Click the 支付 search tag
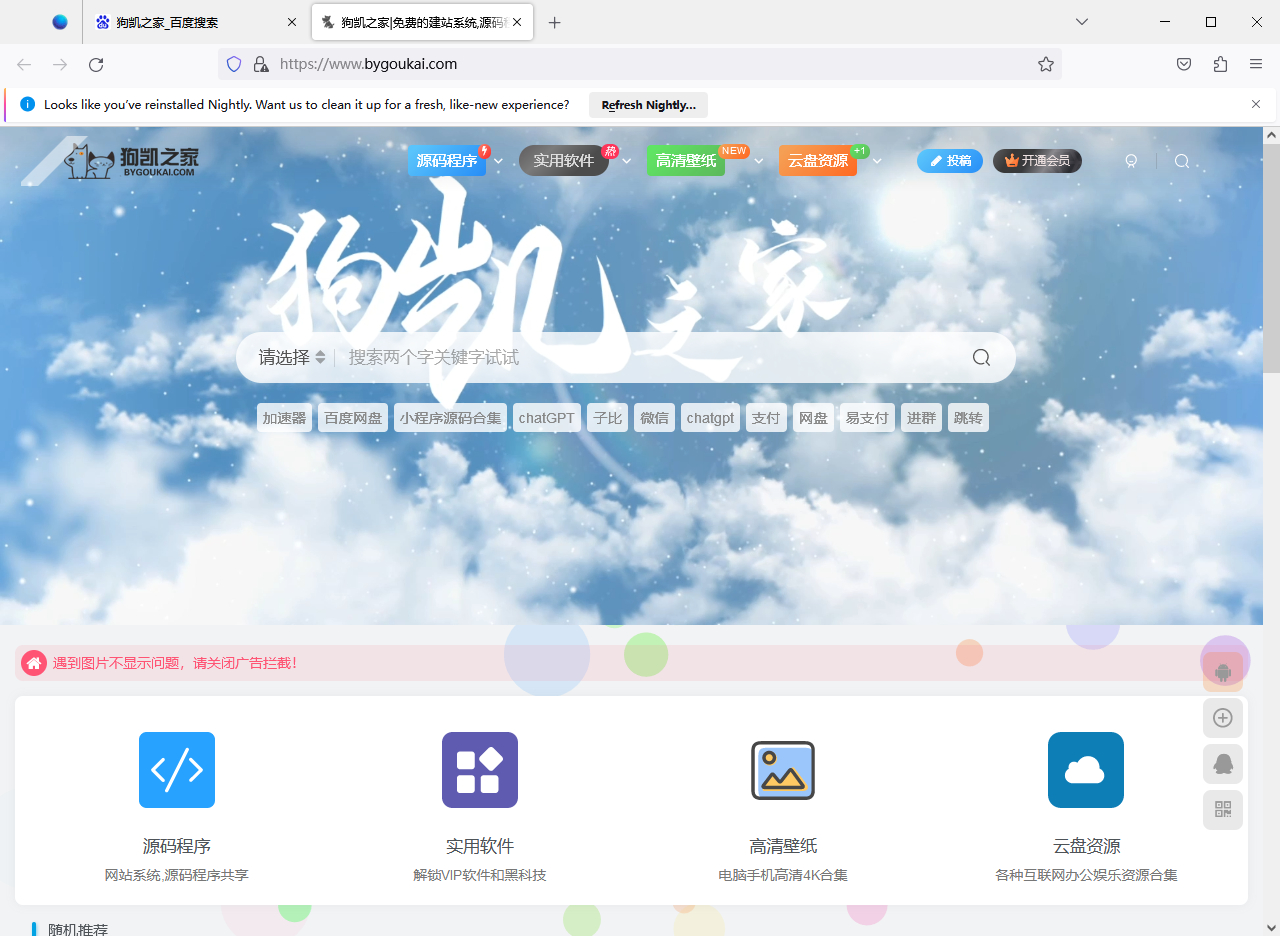Screen dimensions: 1280x936 click(x=766, y=418)
